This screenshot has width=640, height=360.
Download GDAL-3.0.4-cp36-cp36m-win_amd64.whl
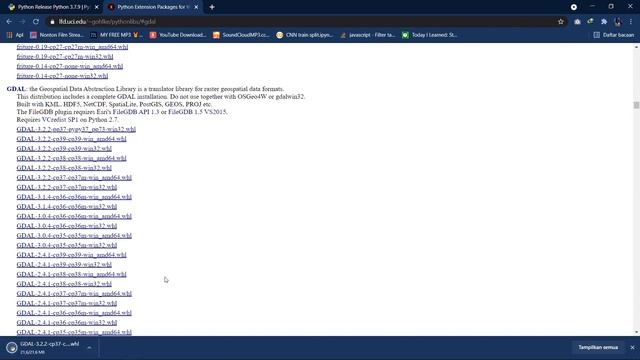[74, 216]
